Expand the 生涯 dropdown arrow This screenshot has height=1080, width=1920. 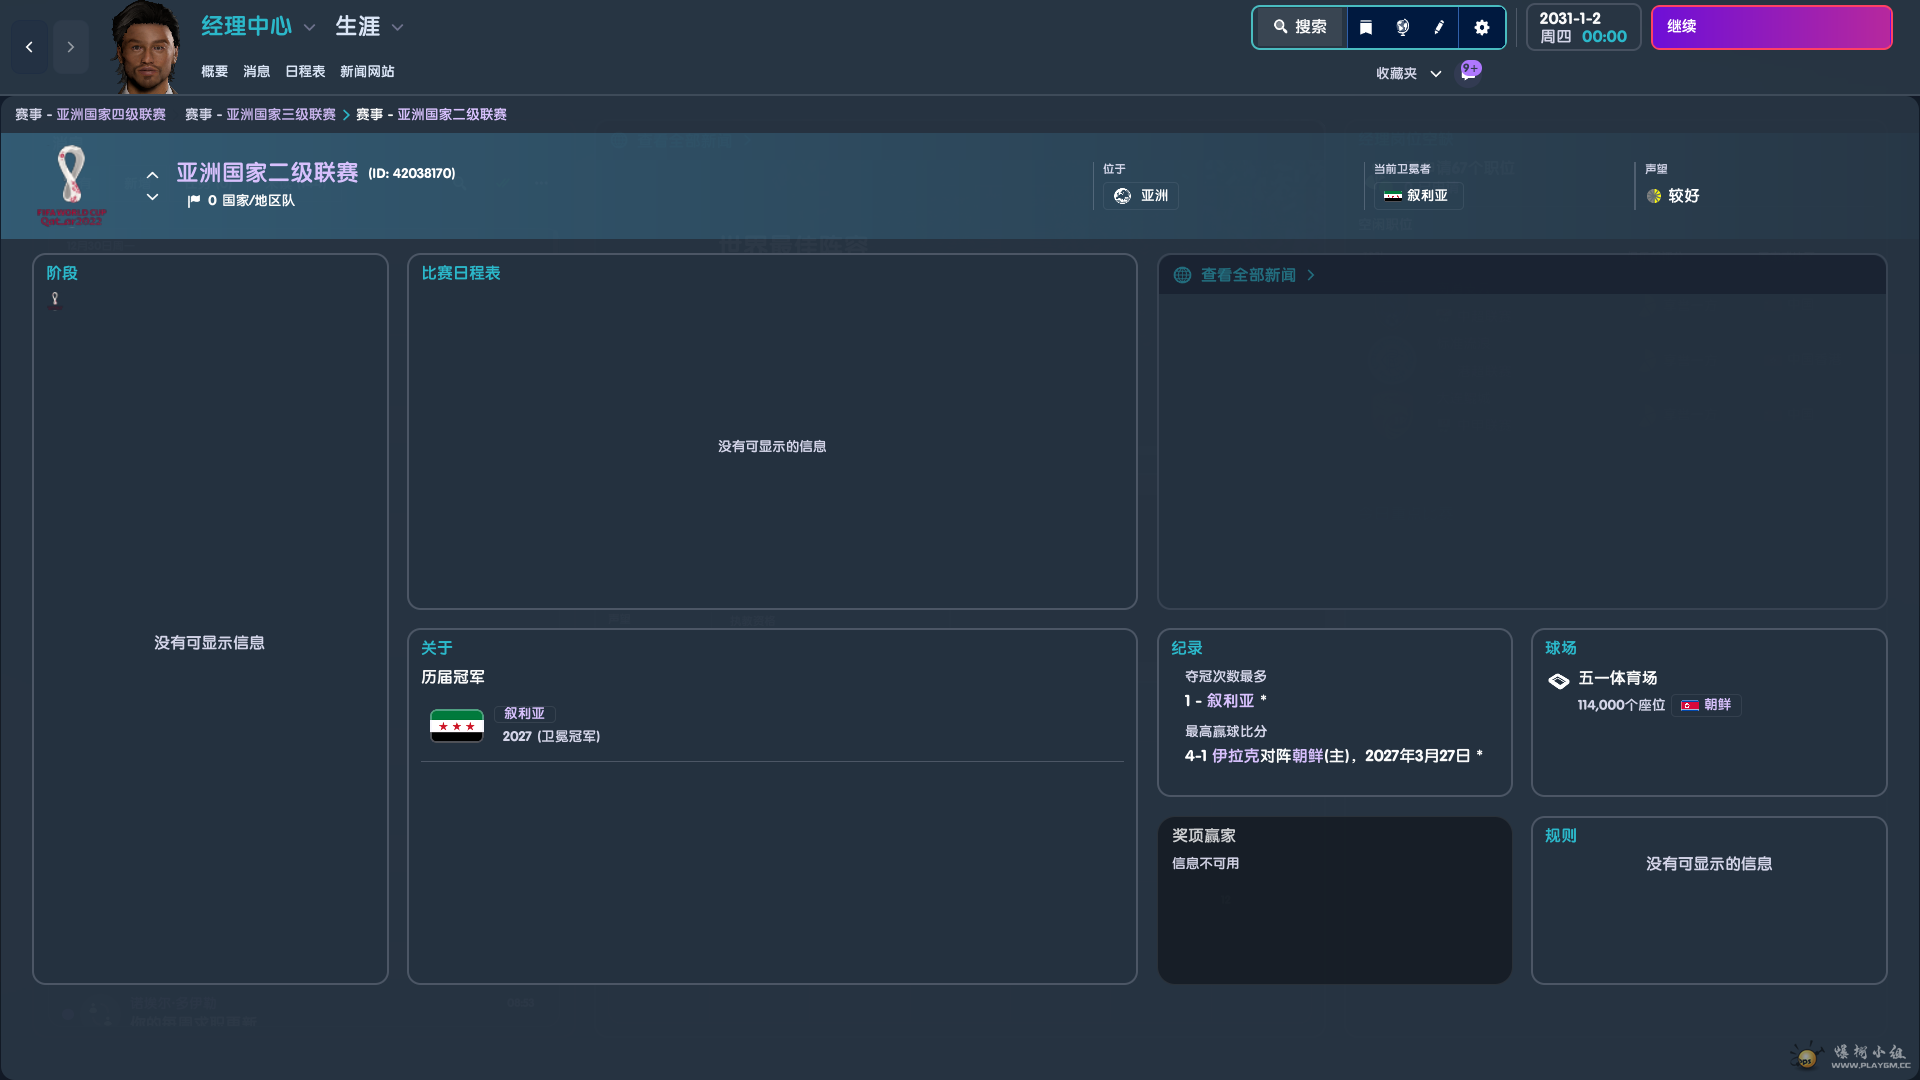click(397, 27)
